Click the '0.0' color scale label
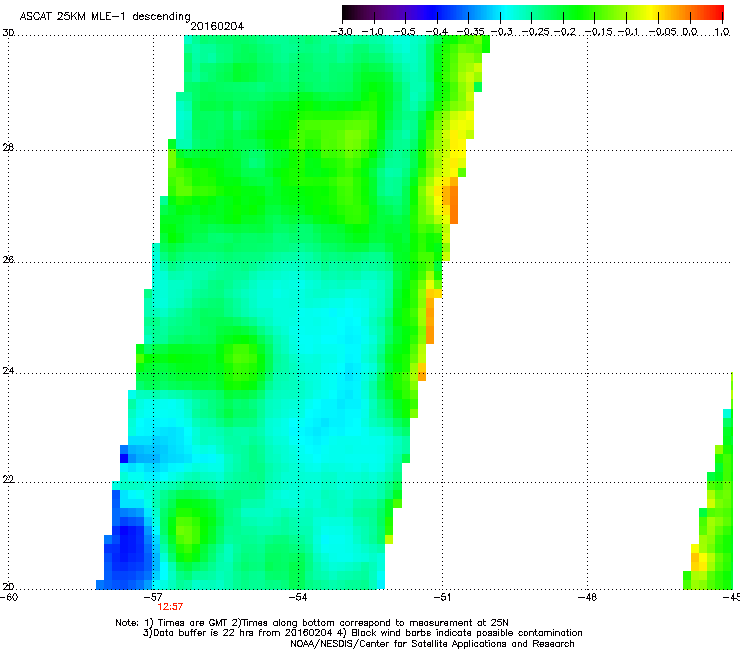 (690, 32)
